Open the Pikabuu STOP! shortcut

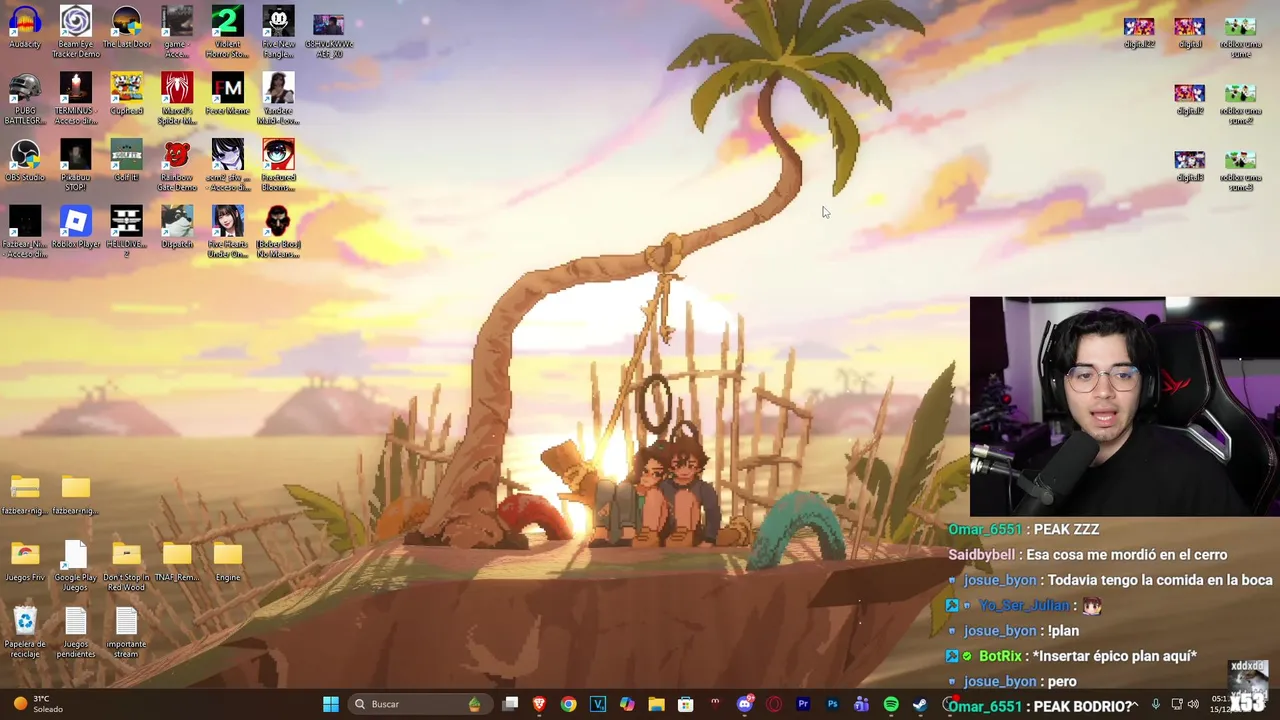(76, 166)
